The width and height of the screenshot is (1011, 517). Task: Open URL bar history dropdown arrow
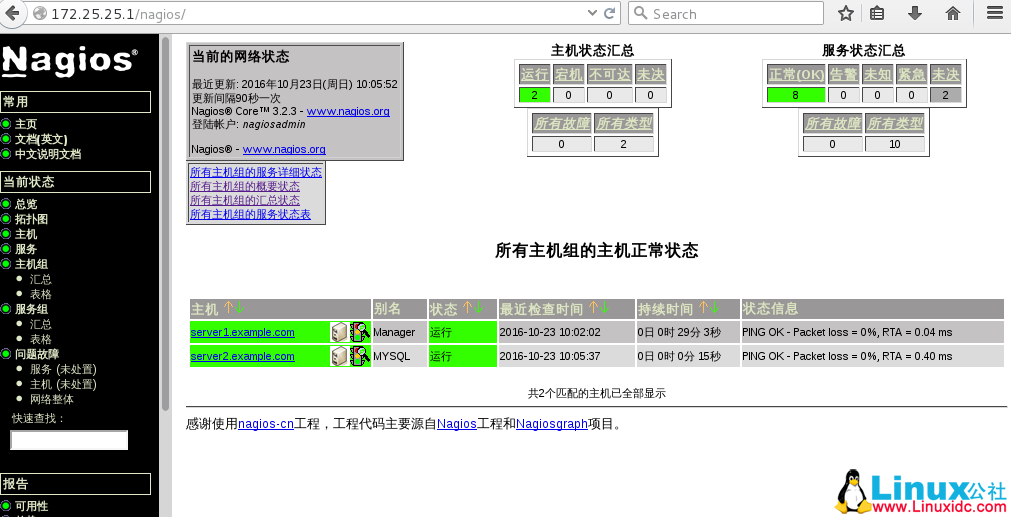pyautogui.click(x=590, y=13)
